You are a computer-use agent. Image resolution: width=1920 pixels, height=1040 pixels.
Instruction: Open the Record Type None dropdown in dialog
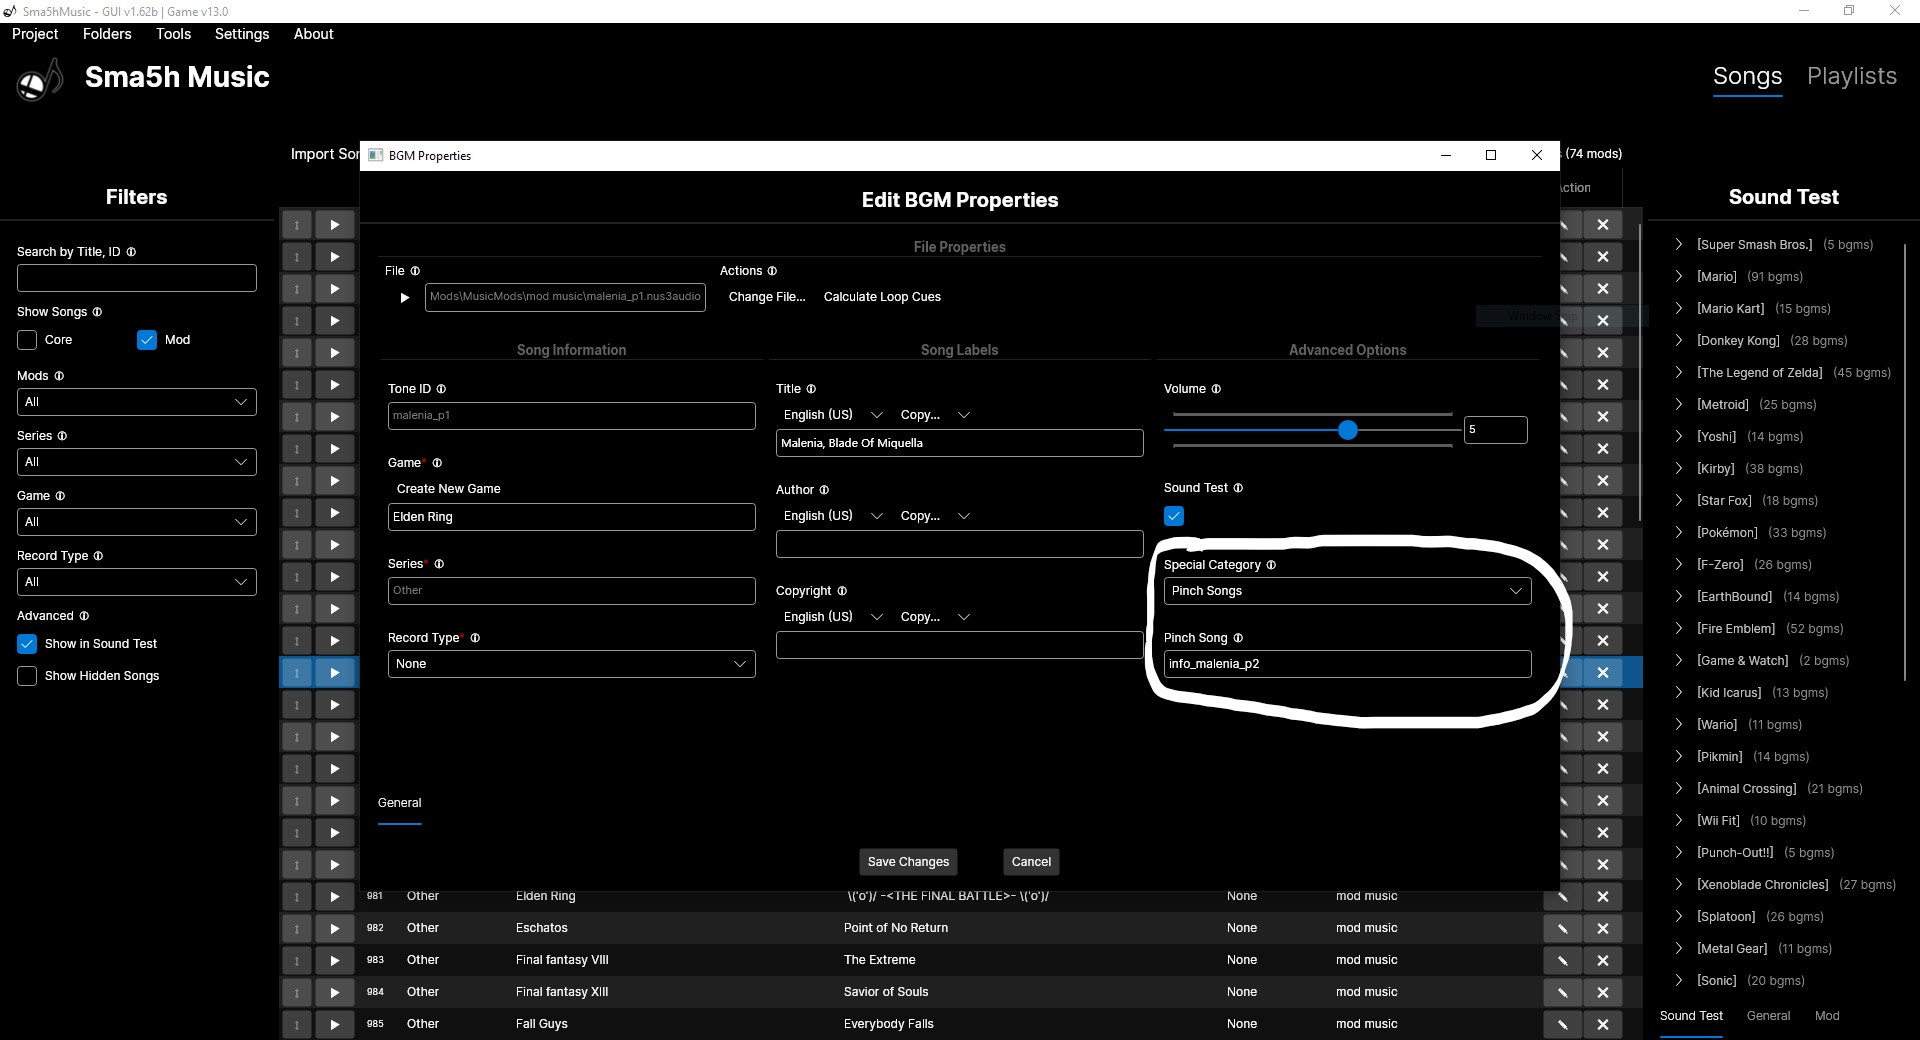pos(570,664)
